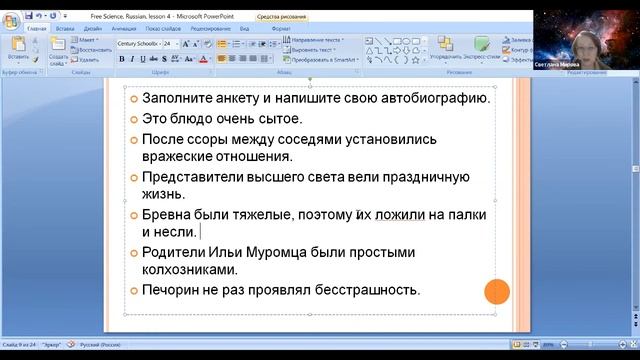Center the text in paragraph group
Screen dimensions: 640x360
coord(232,59)
